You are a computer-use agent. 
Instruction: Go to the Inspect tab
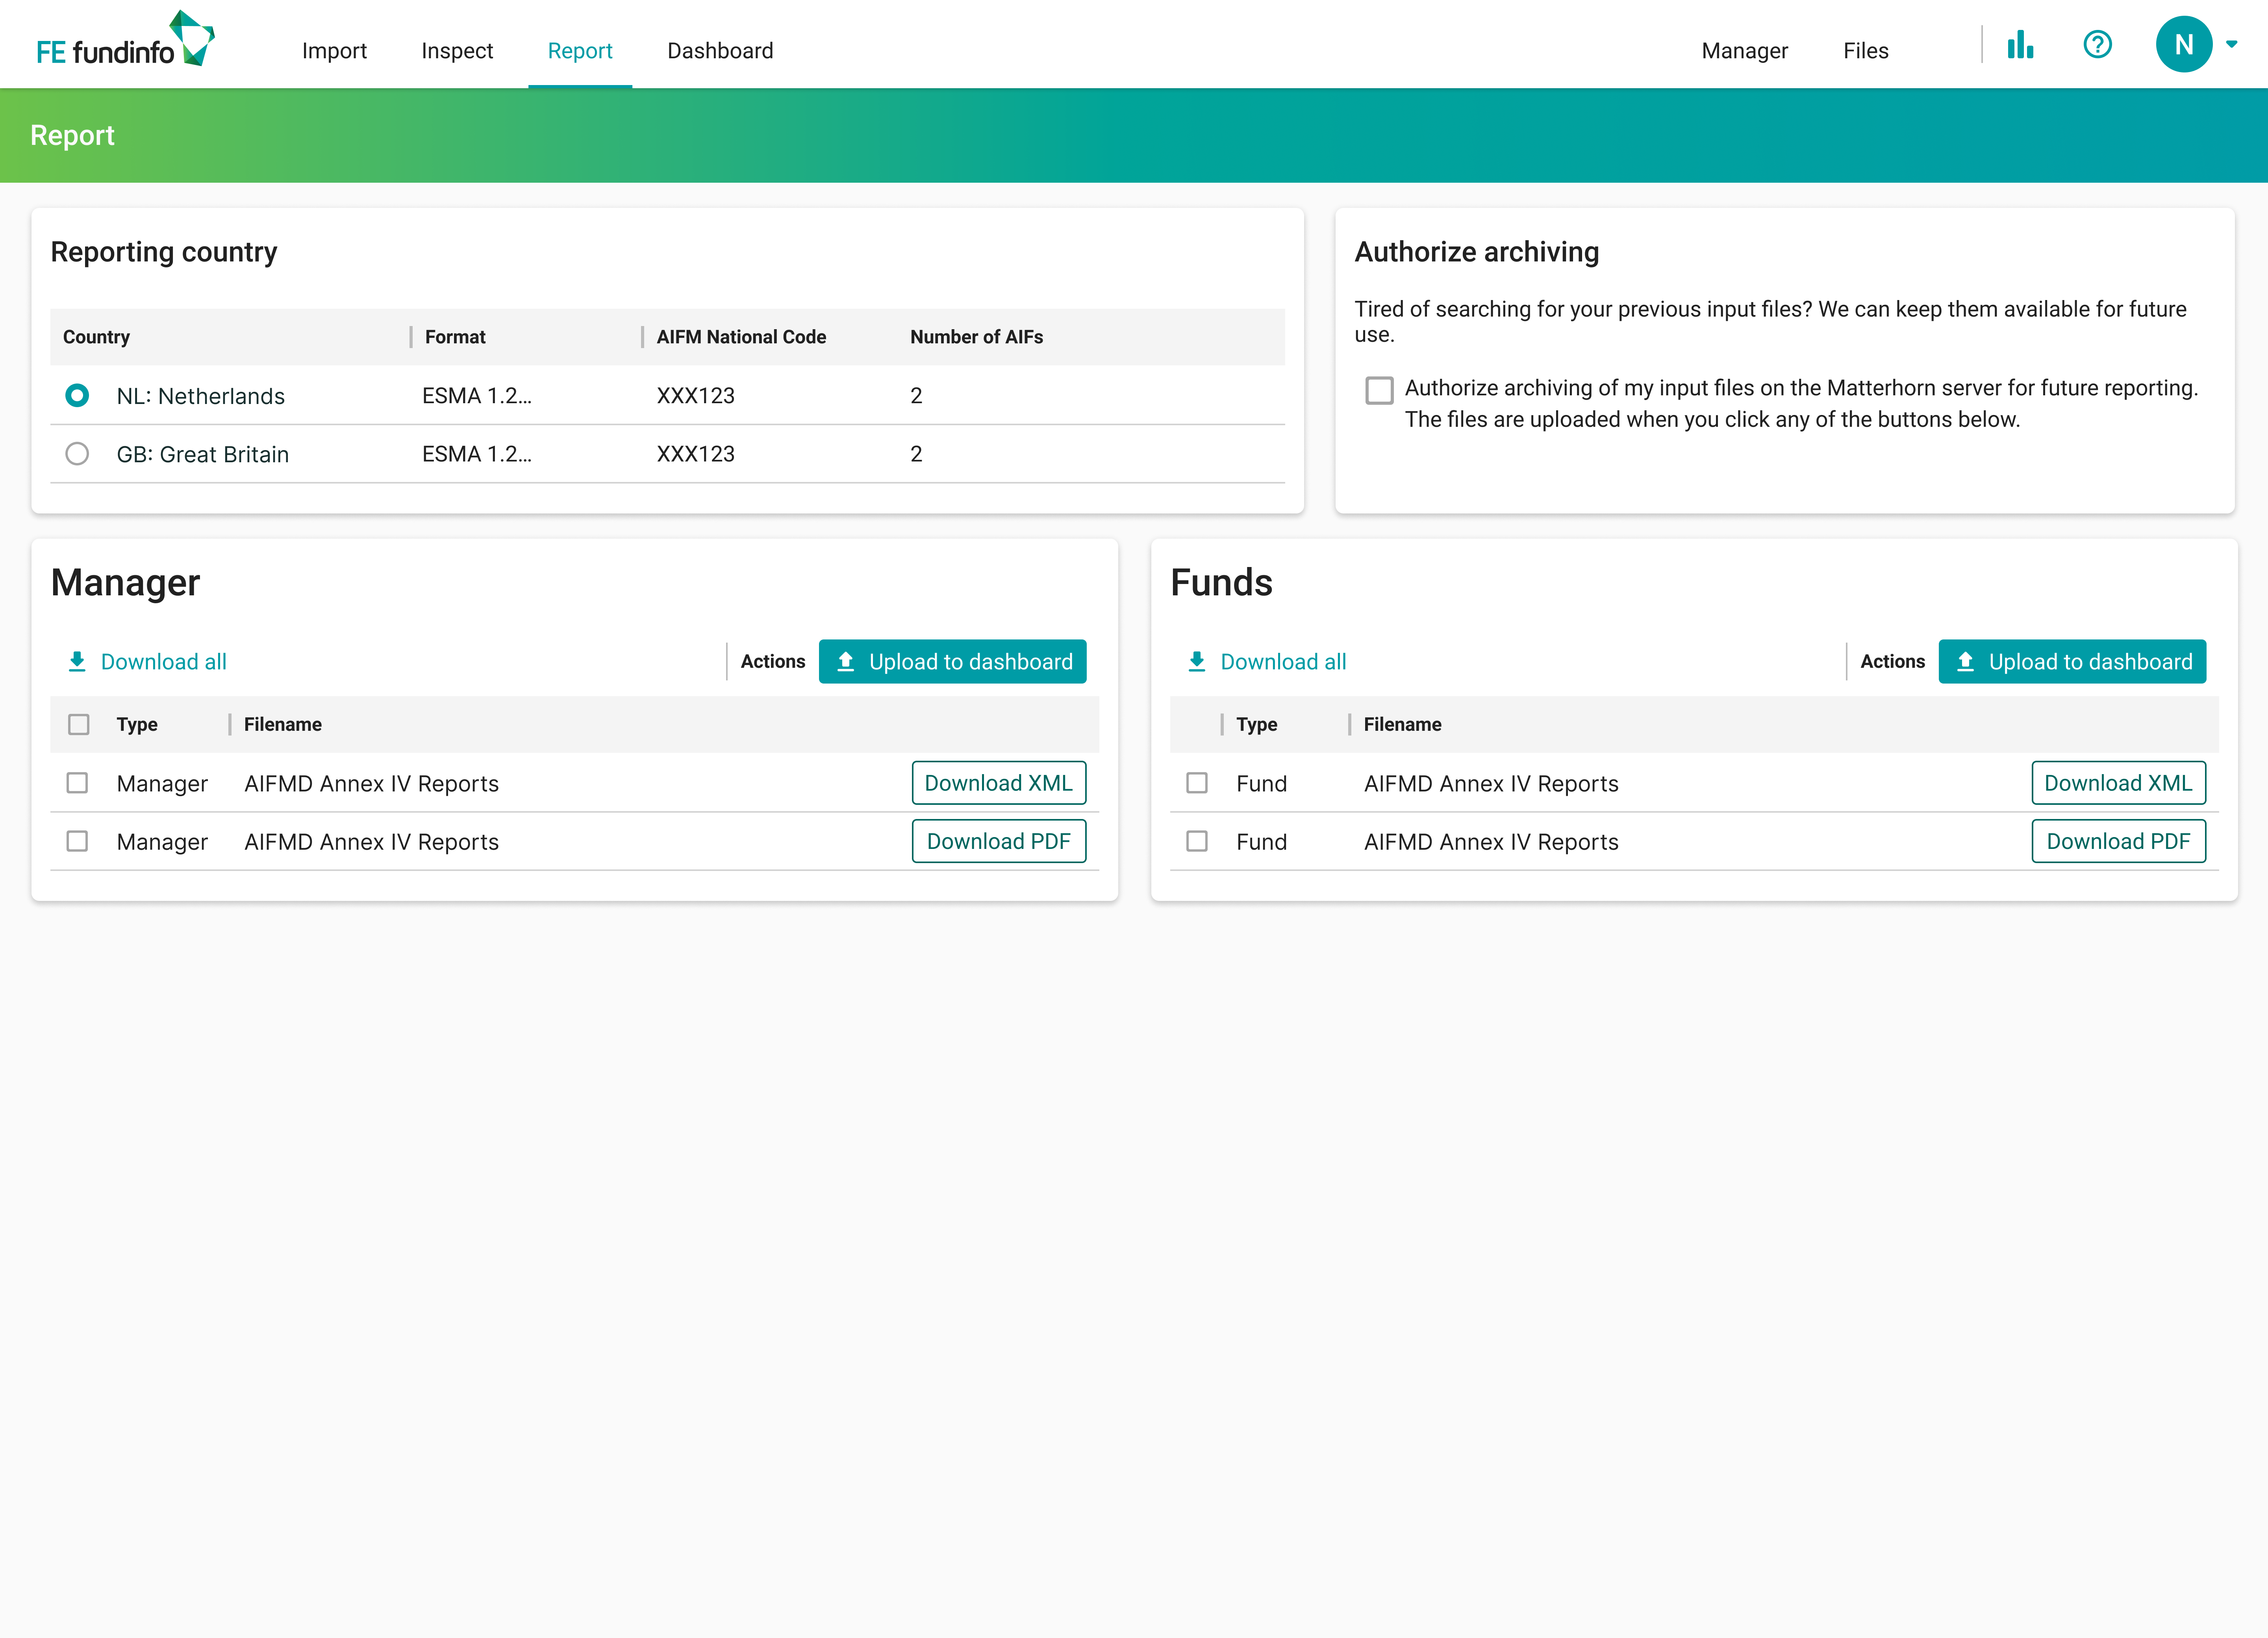[x=457, y=51]
